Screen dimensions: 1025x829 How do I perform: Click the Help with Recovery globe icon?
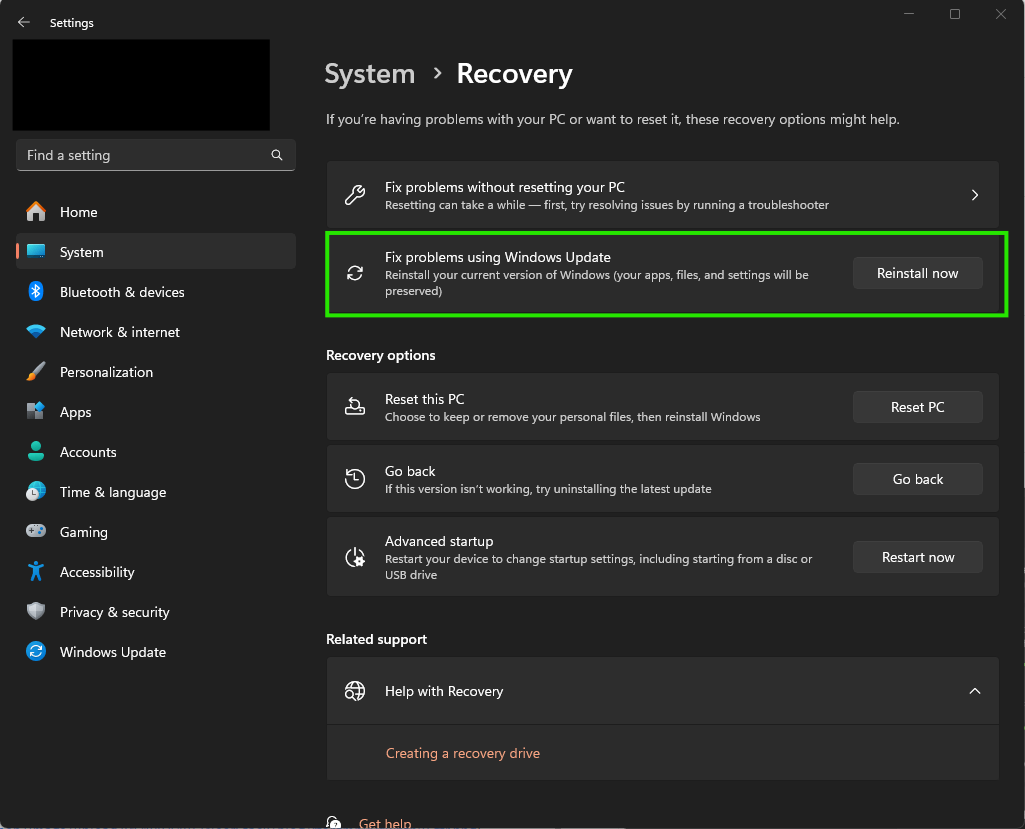click(x=355, y=691)
